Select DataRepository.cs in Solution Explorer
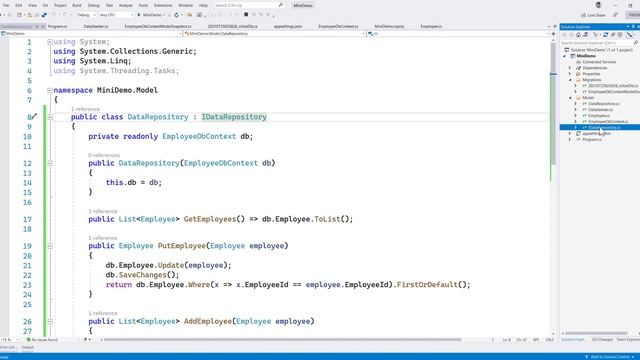The image size is (640, 360). coord(603,104)
